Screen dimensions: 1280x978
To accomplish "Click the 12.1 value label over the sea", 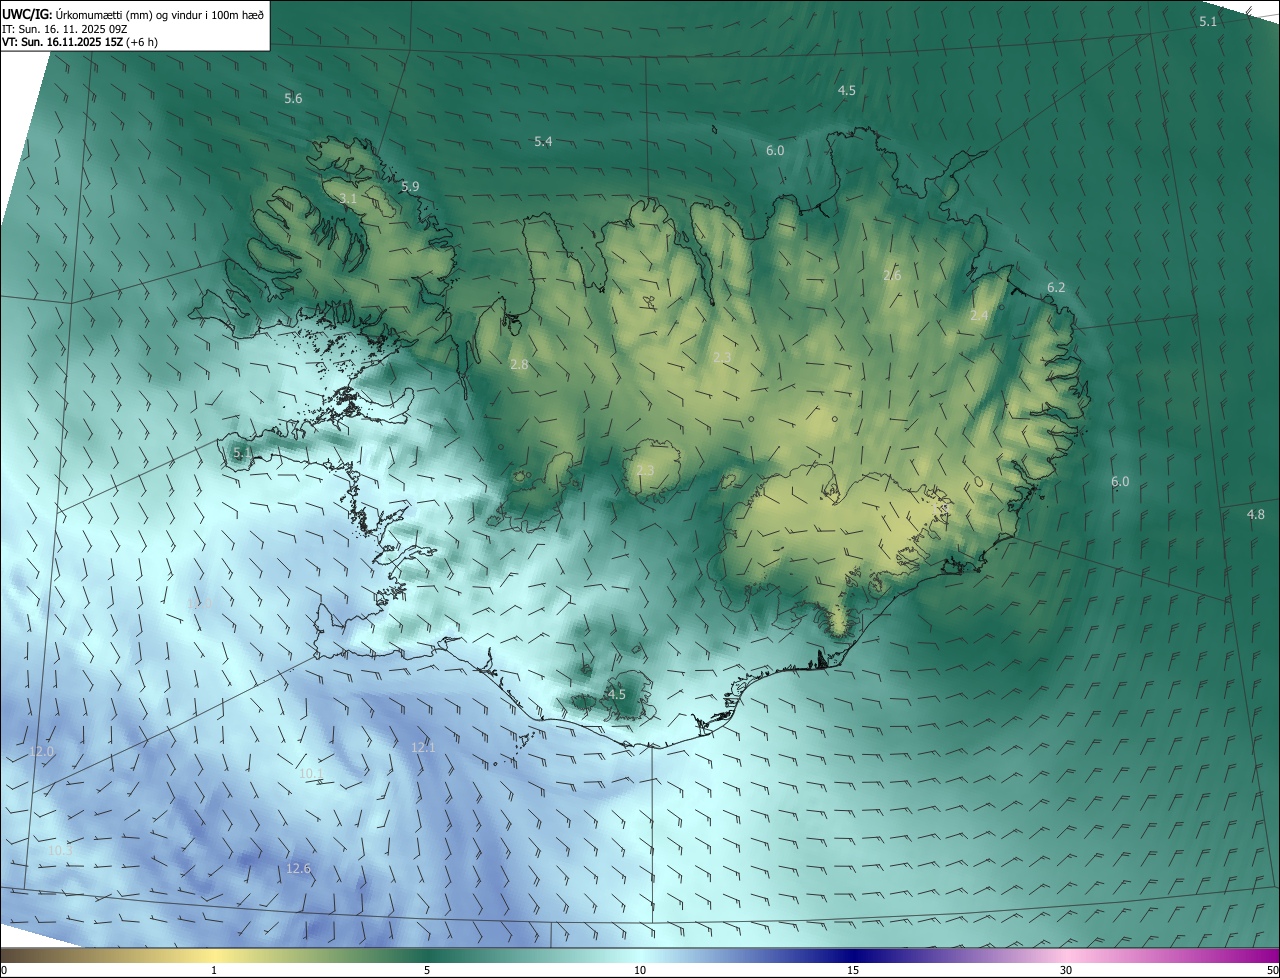I will coord(424,748).
